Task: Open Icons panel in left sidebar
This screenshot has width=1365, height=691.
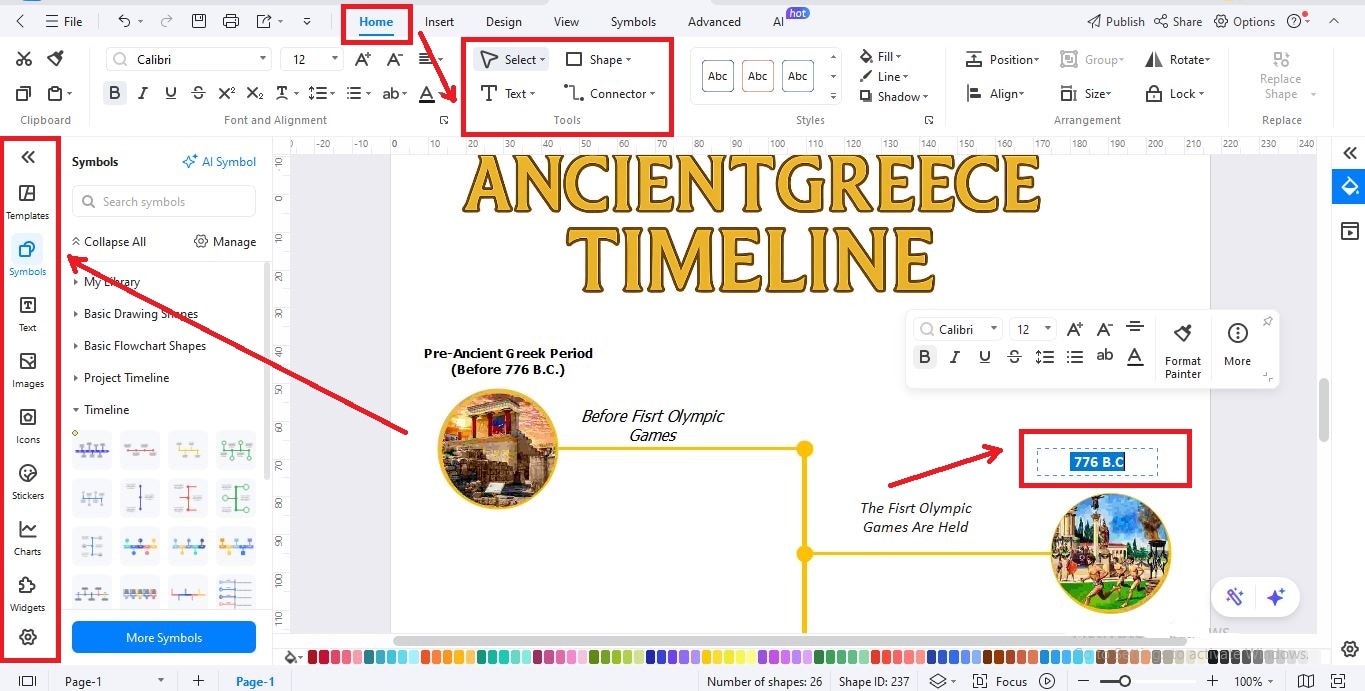Action: point(28,425)
